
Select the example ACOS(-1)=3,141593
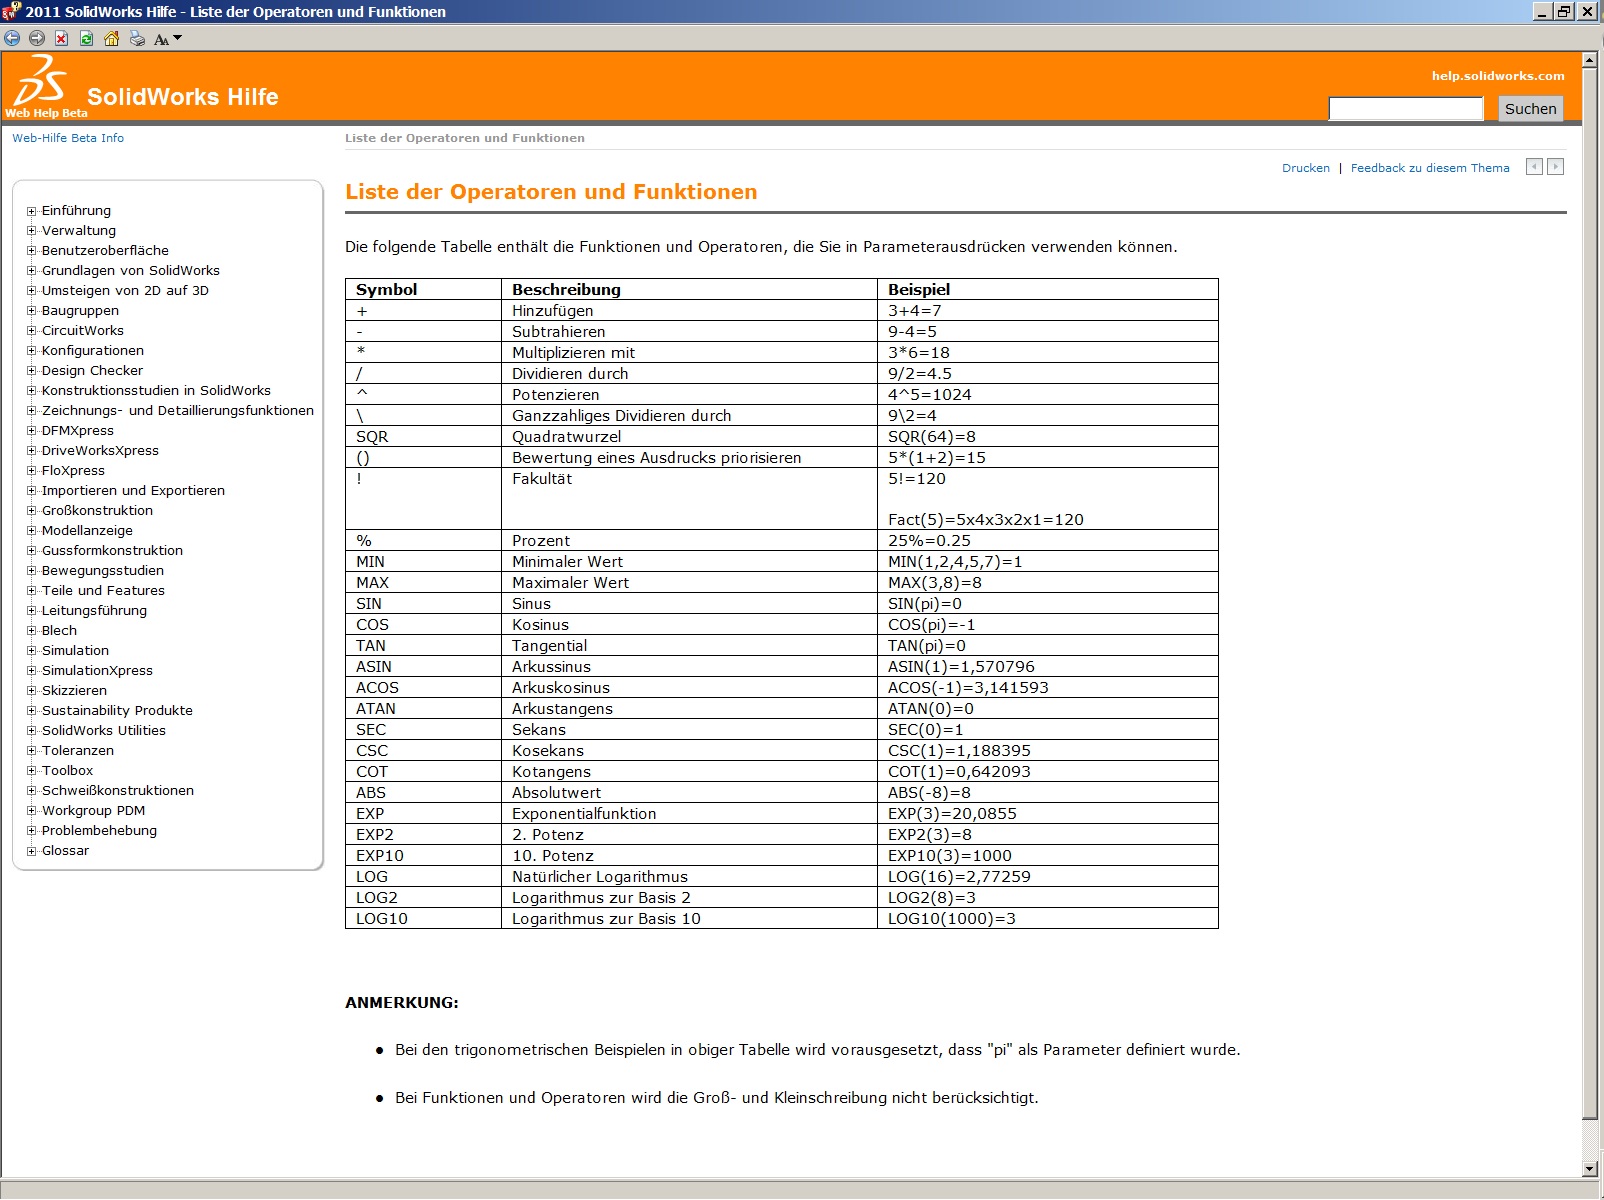968,688
